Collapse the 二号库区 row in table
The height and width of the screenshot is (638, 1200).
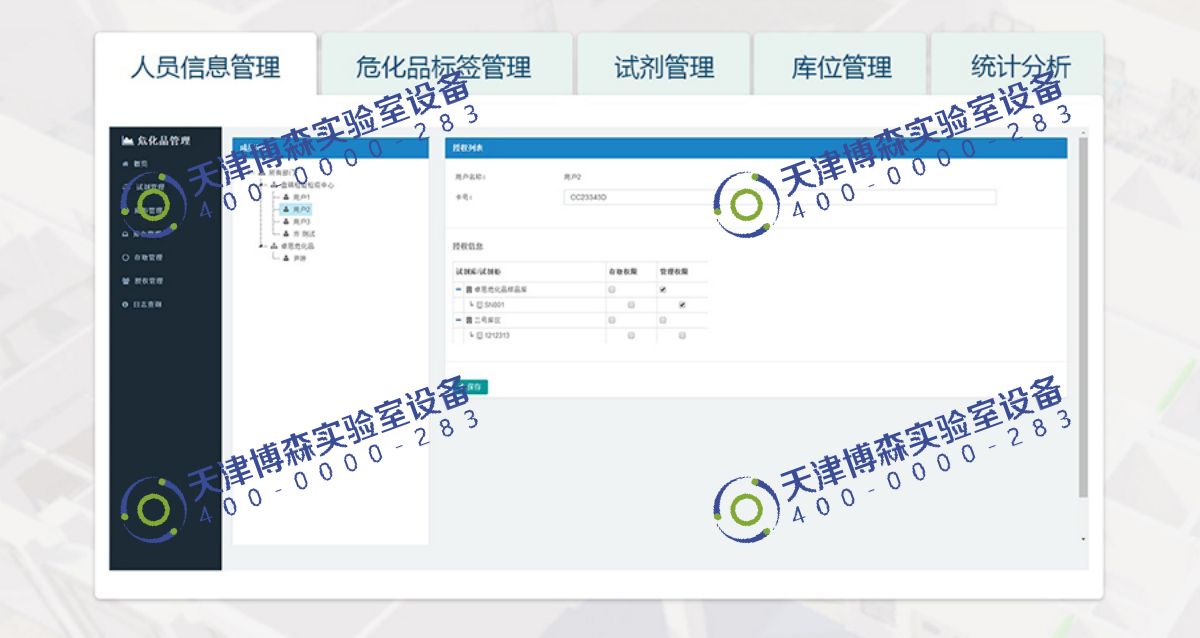tap(458, 320)
